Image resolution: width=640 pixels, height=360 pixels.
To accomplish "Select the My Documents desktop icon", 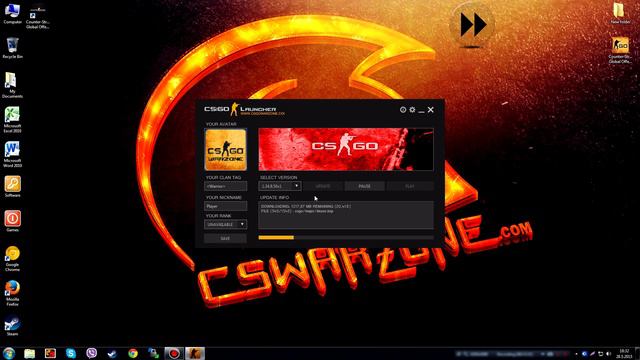I will [x=12, y=85].
